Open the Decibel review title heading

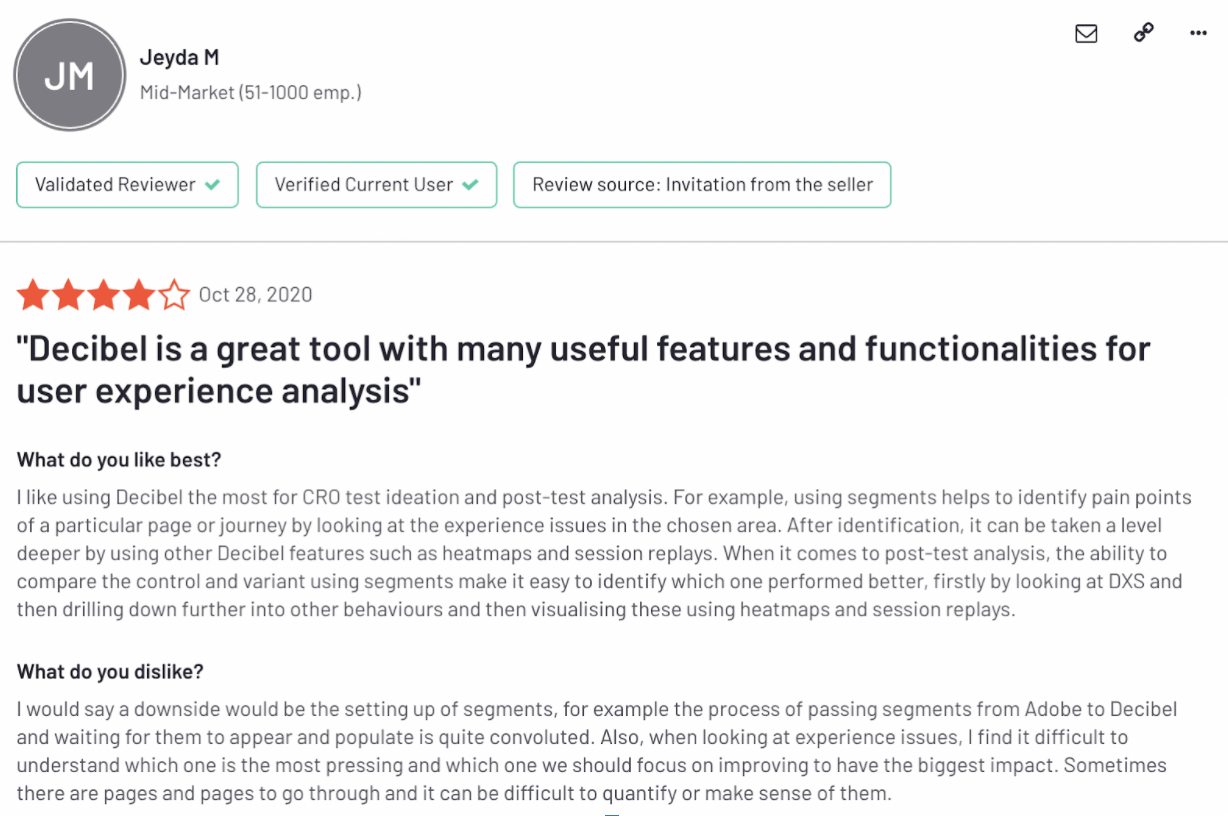coord(583,369)
